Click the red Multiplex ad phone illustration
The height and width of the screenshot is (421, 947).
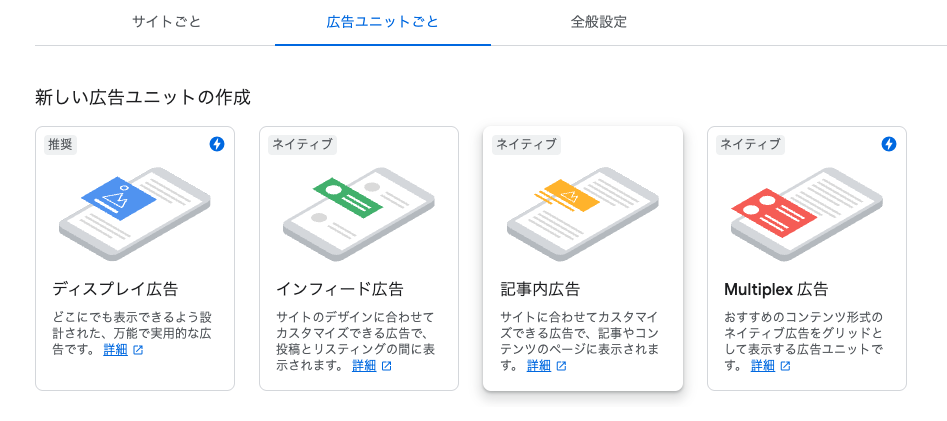(x=806, y=213)
